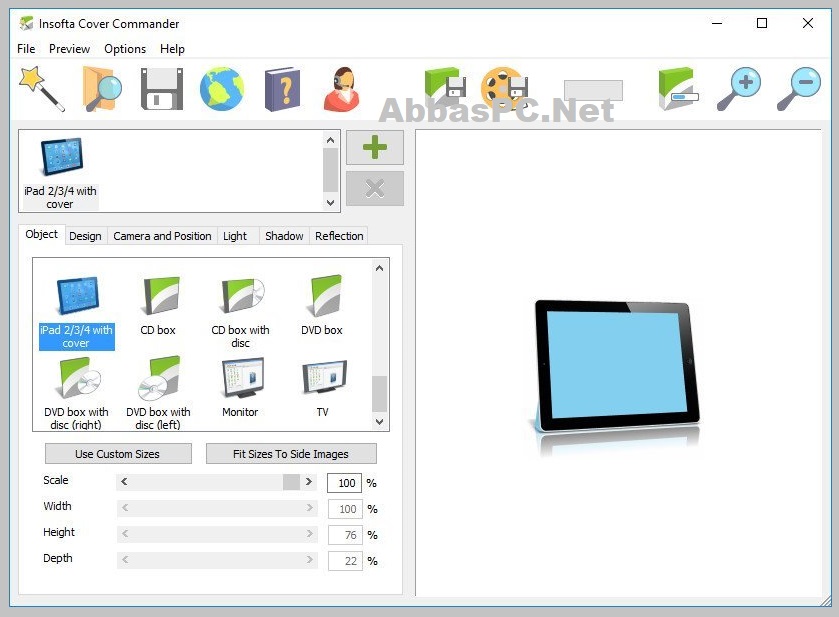The height and width of the screenshot is (617, 839).
Task: Click the iPad preview image
Action: (x=616, y=367)
